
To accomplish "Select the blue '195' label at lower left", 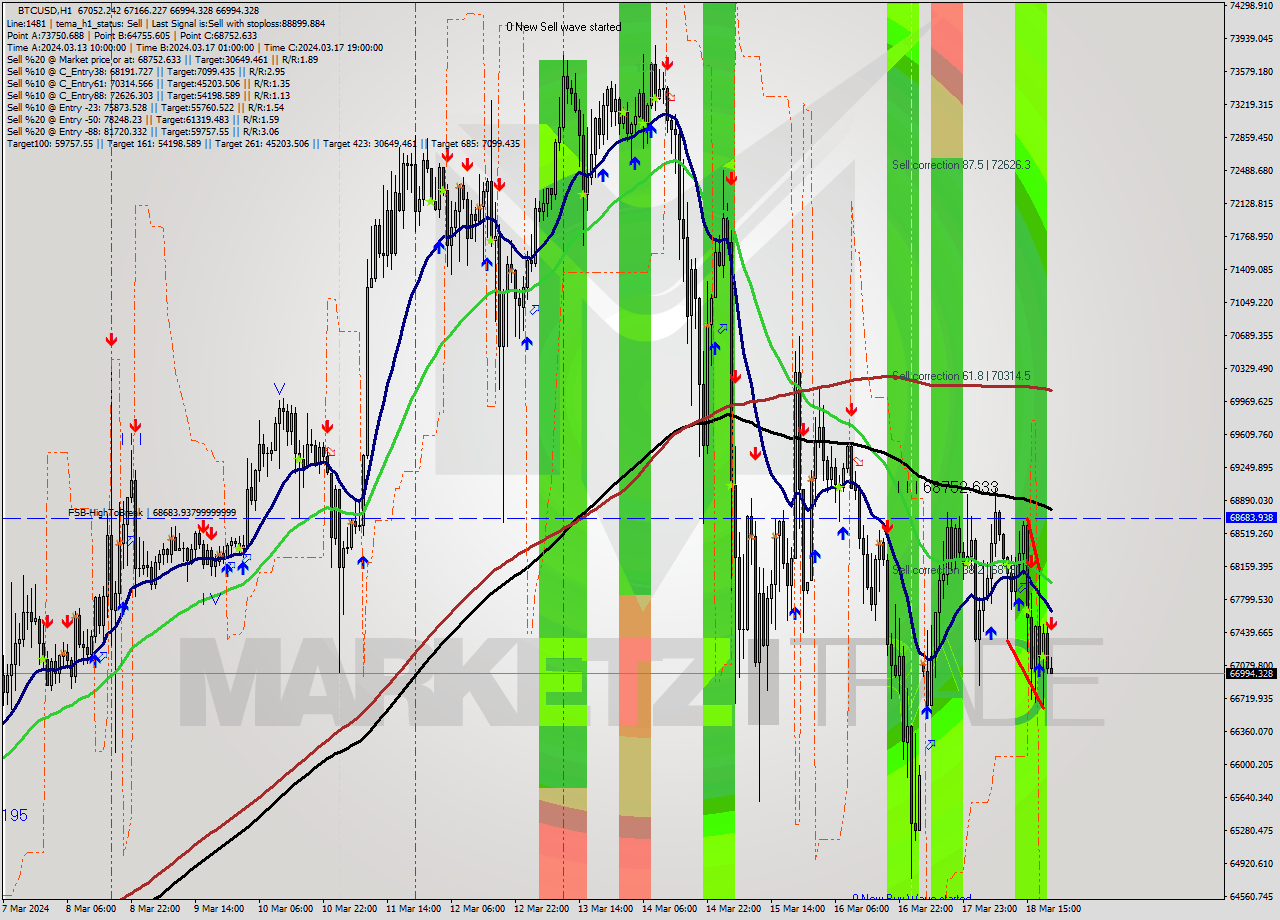I will (15, 815).
